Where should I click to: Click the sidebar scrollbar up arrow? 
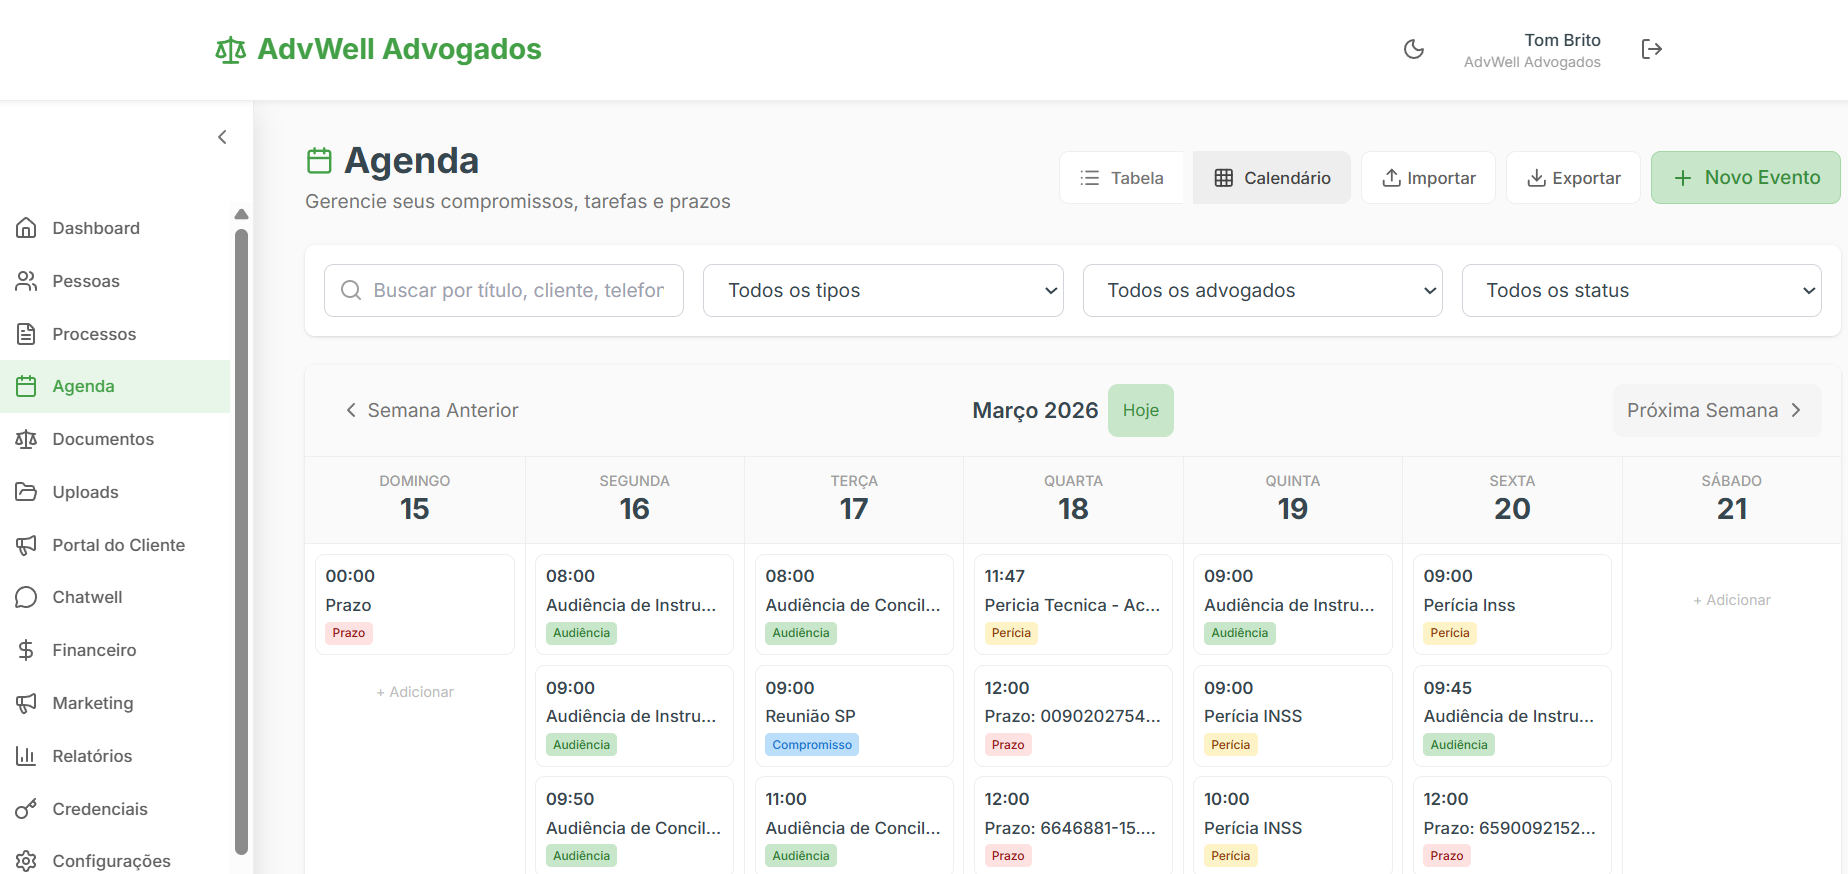coord(241,214)
